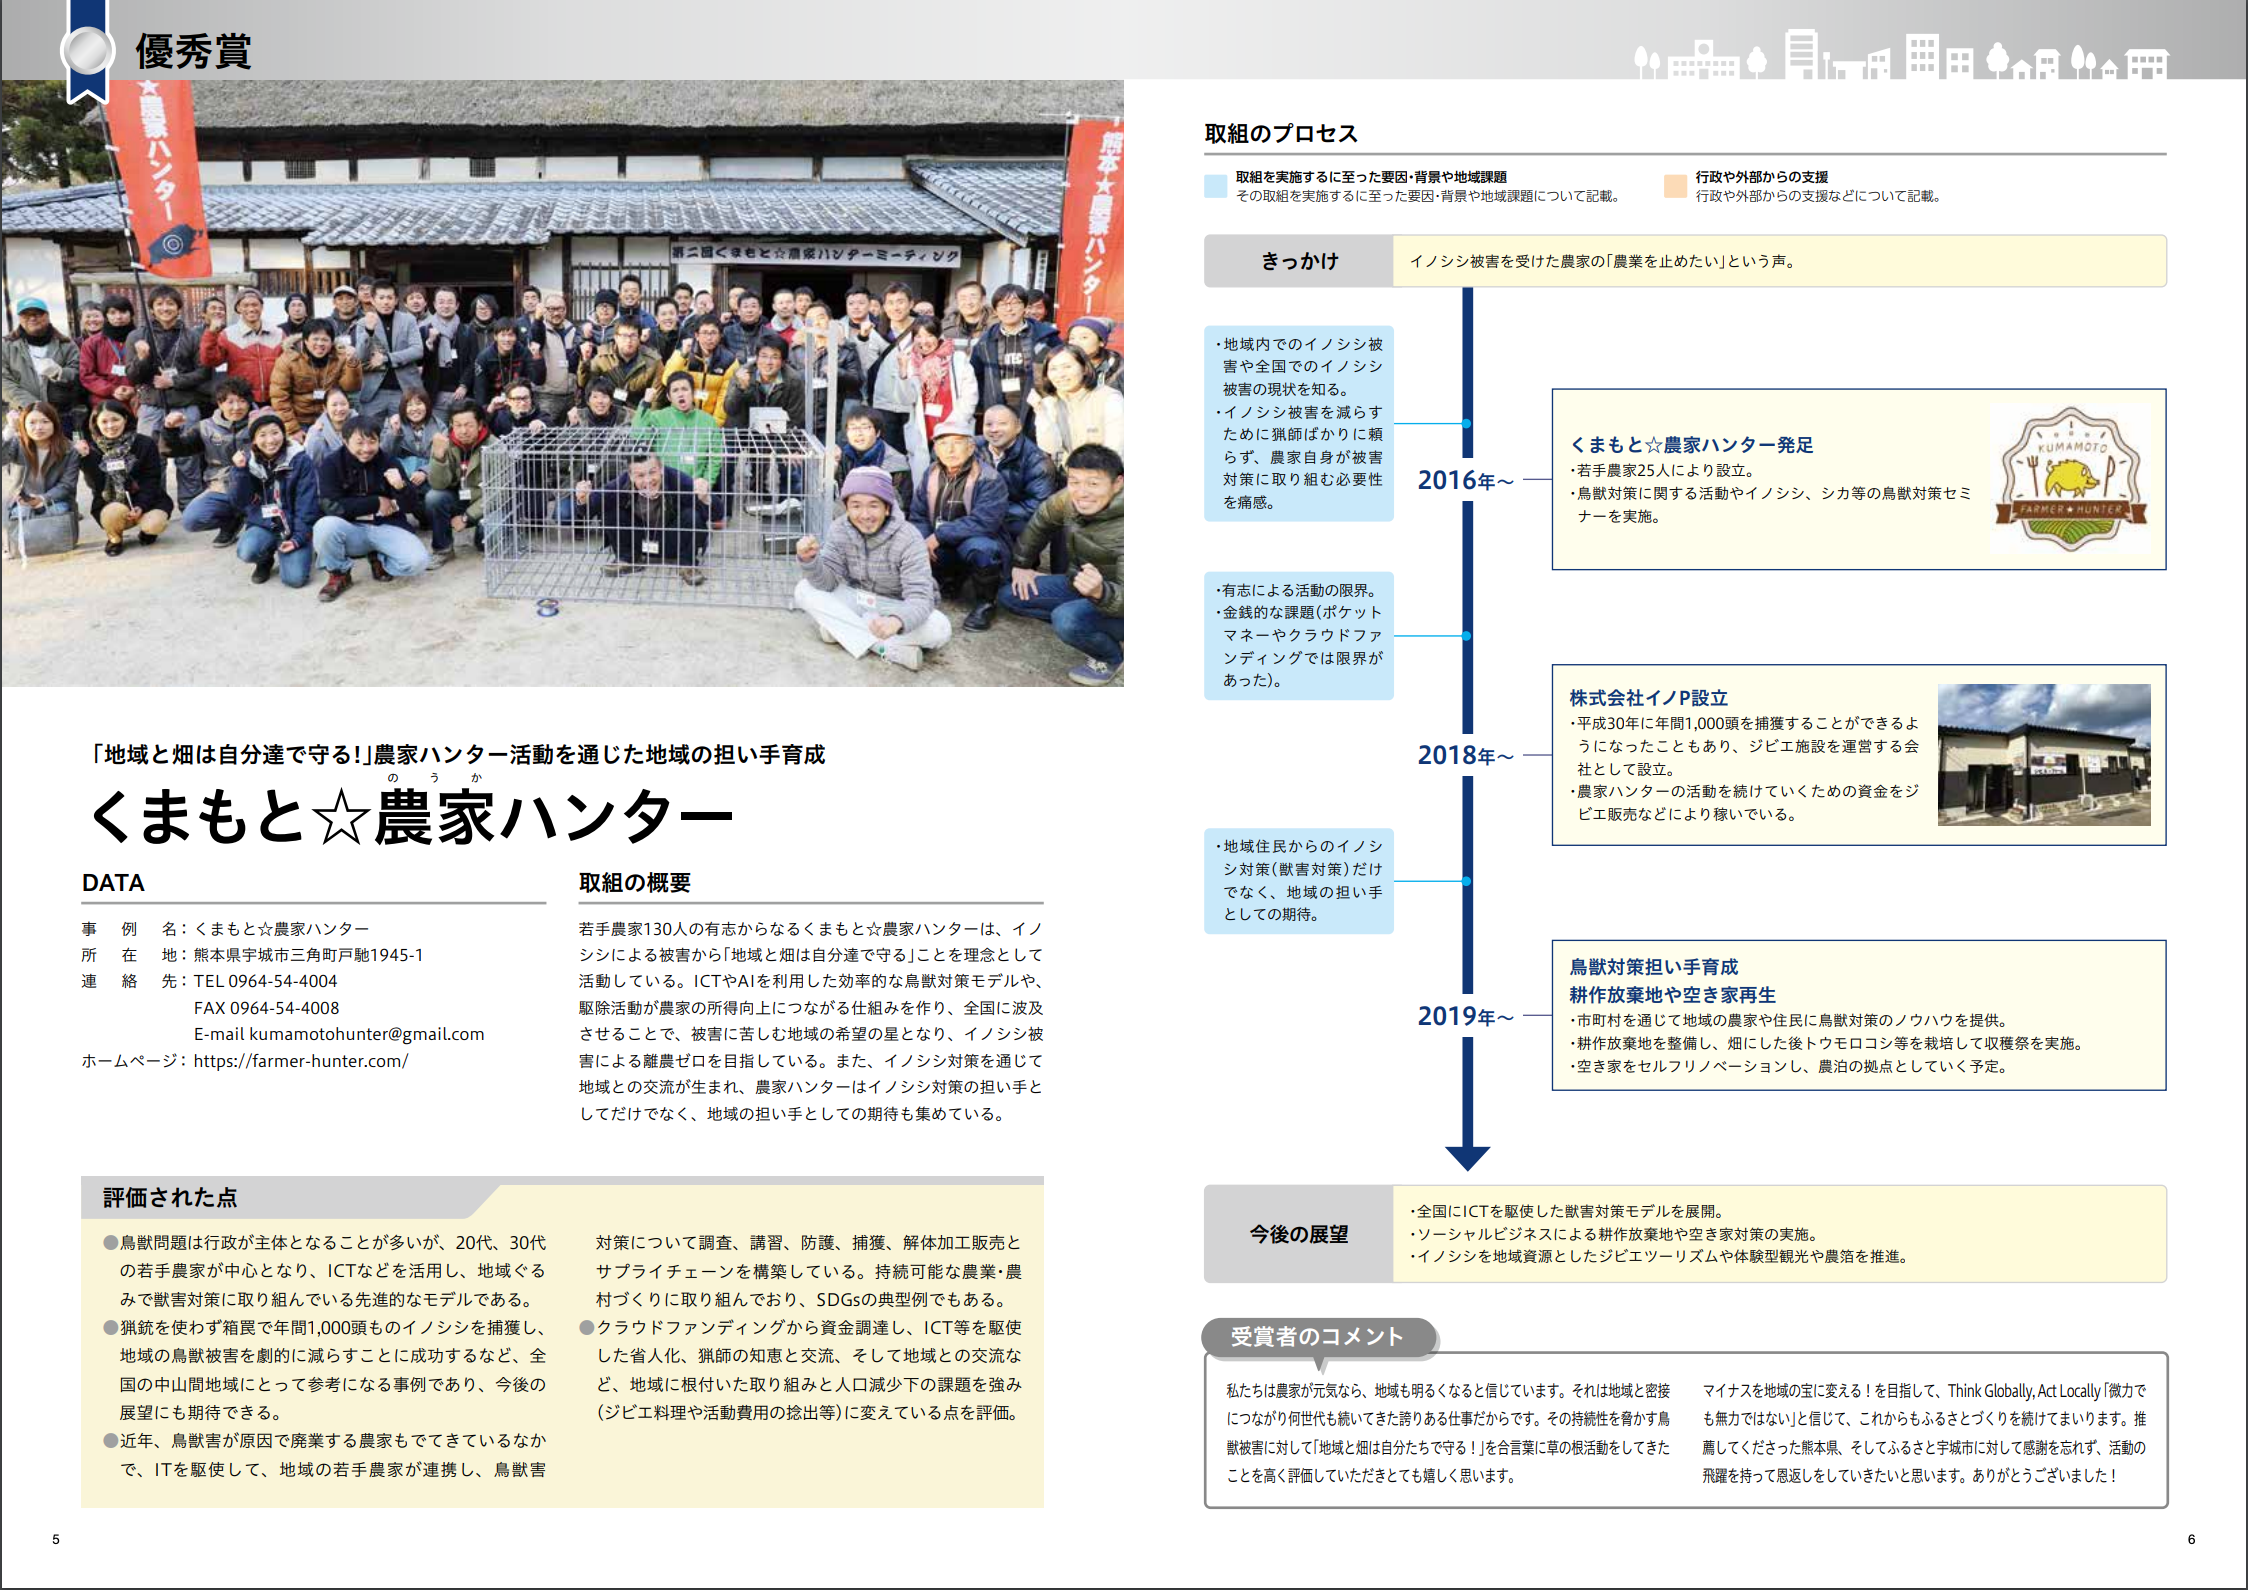The height and width of the screenshot is (1590, 2248).
Task: Click the 評価された点 section tab
Action: tap(170, 1198)
